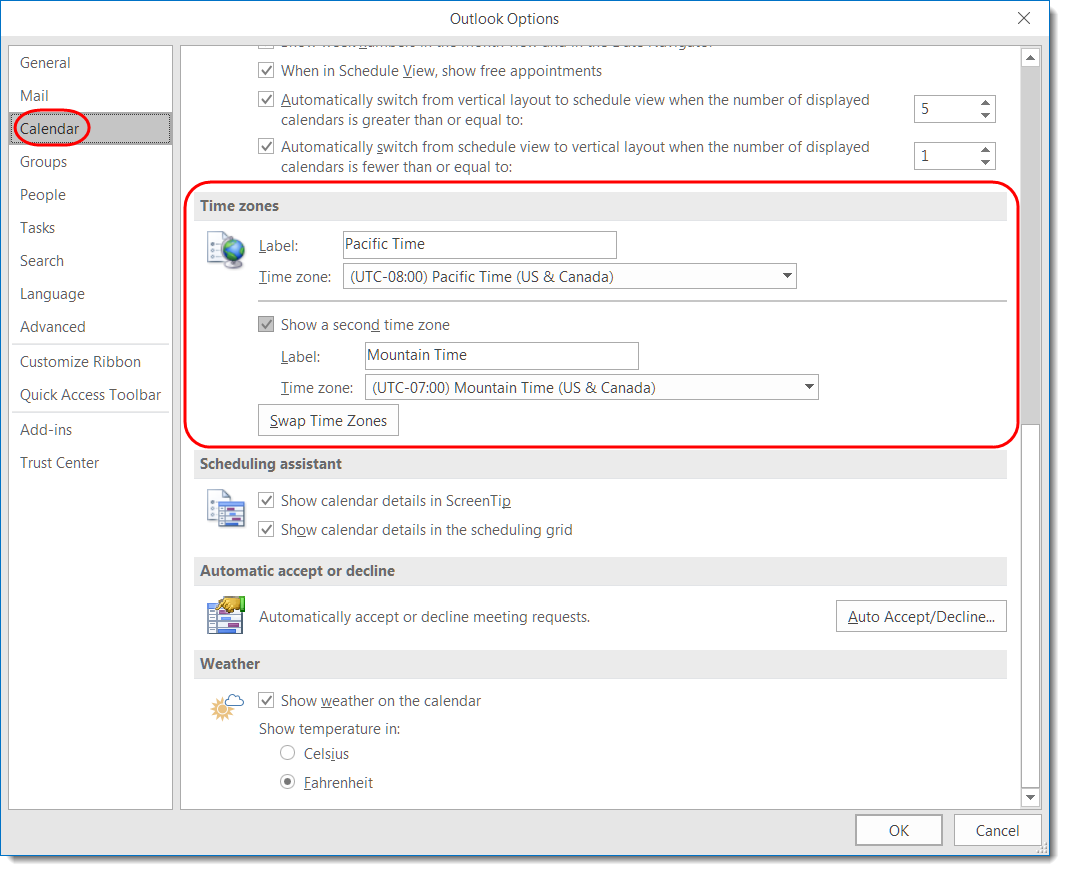This screenshot has width=1065, height=871.
Task: Uncheck Show calendar details in ScreenTip
Action: pos(267,501)
